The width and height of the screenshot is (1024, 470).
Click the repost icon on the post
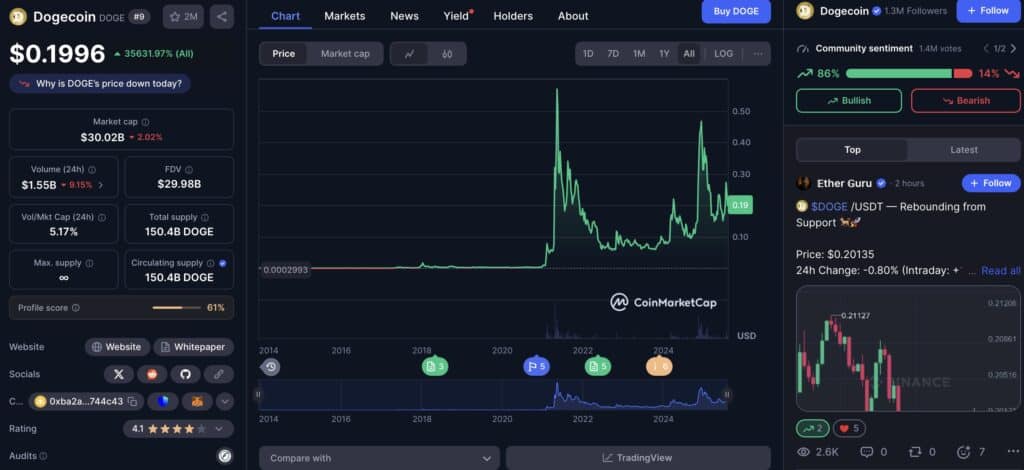point(915,452)
